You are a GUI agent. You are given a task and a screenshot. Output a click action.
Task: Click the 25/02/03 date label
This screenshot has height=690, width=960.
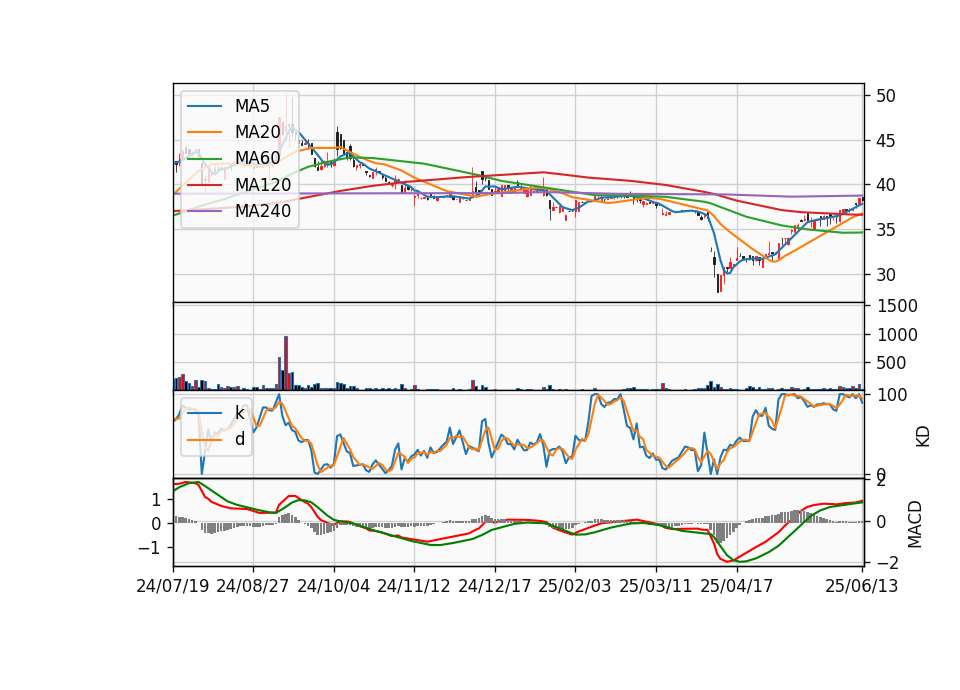click(x=575, y=586)
